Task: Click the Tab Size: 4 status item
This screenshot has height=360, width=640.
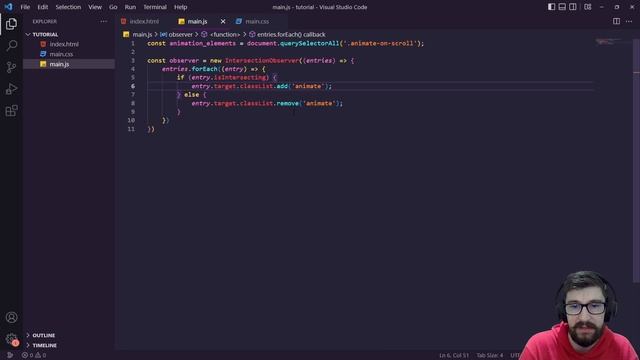Action: click(x=490, y=355)
